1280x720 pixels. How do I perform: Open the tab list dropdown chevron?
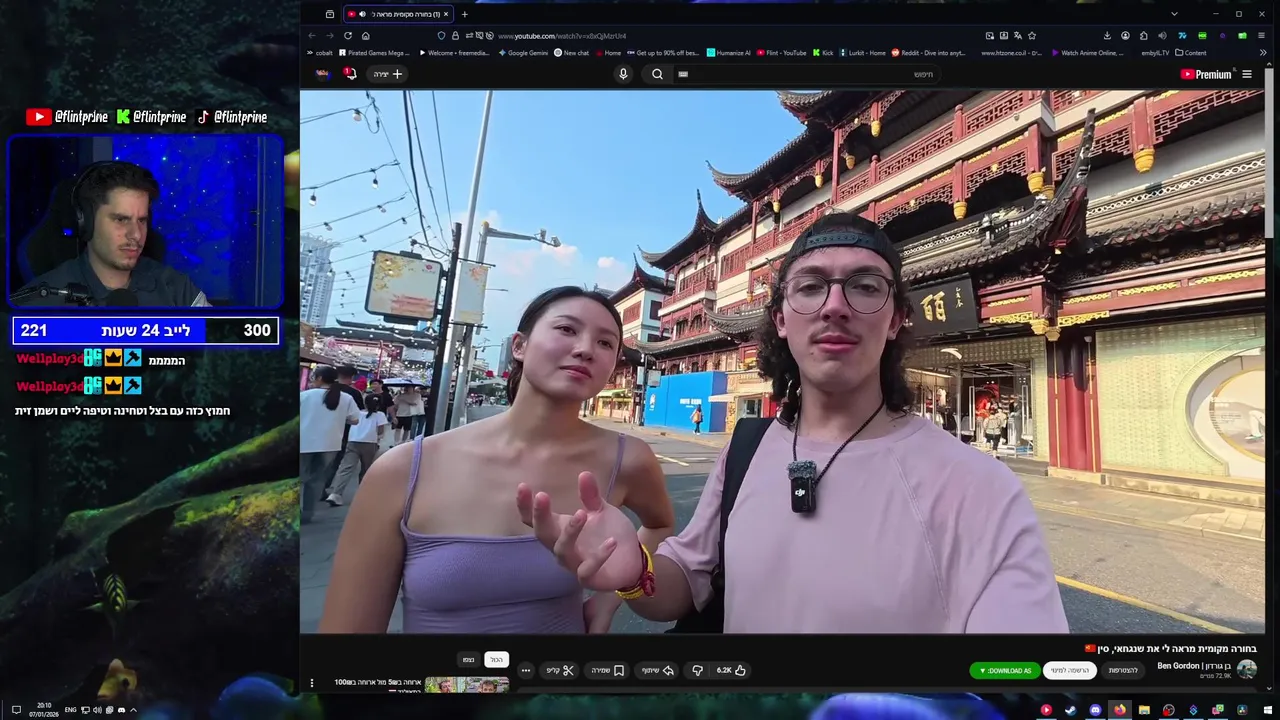(1174, 14)
